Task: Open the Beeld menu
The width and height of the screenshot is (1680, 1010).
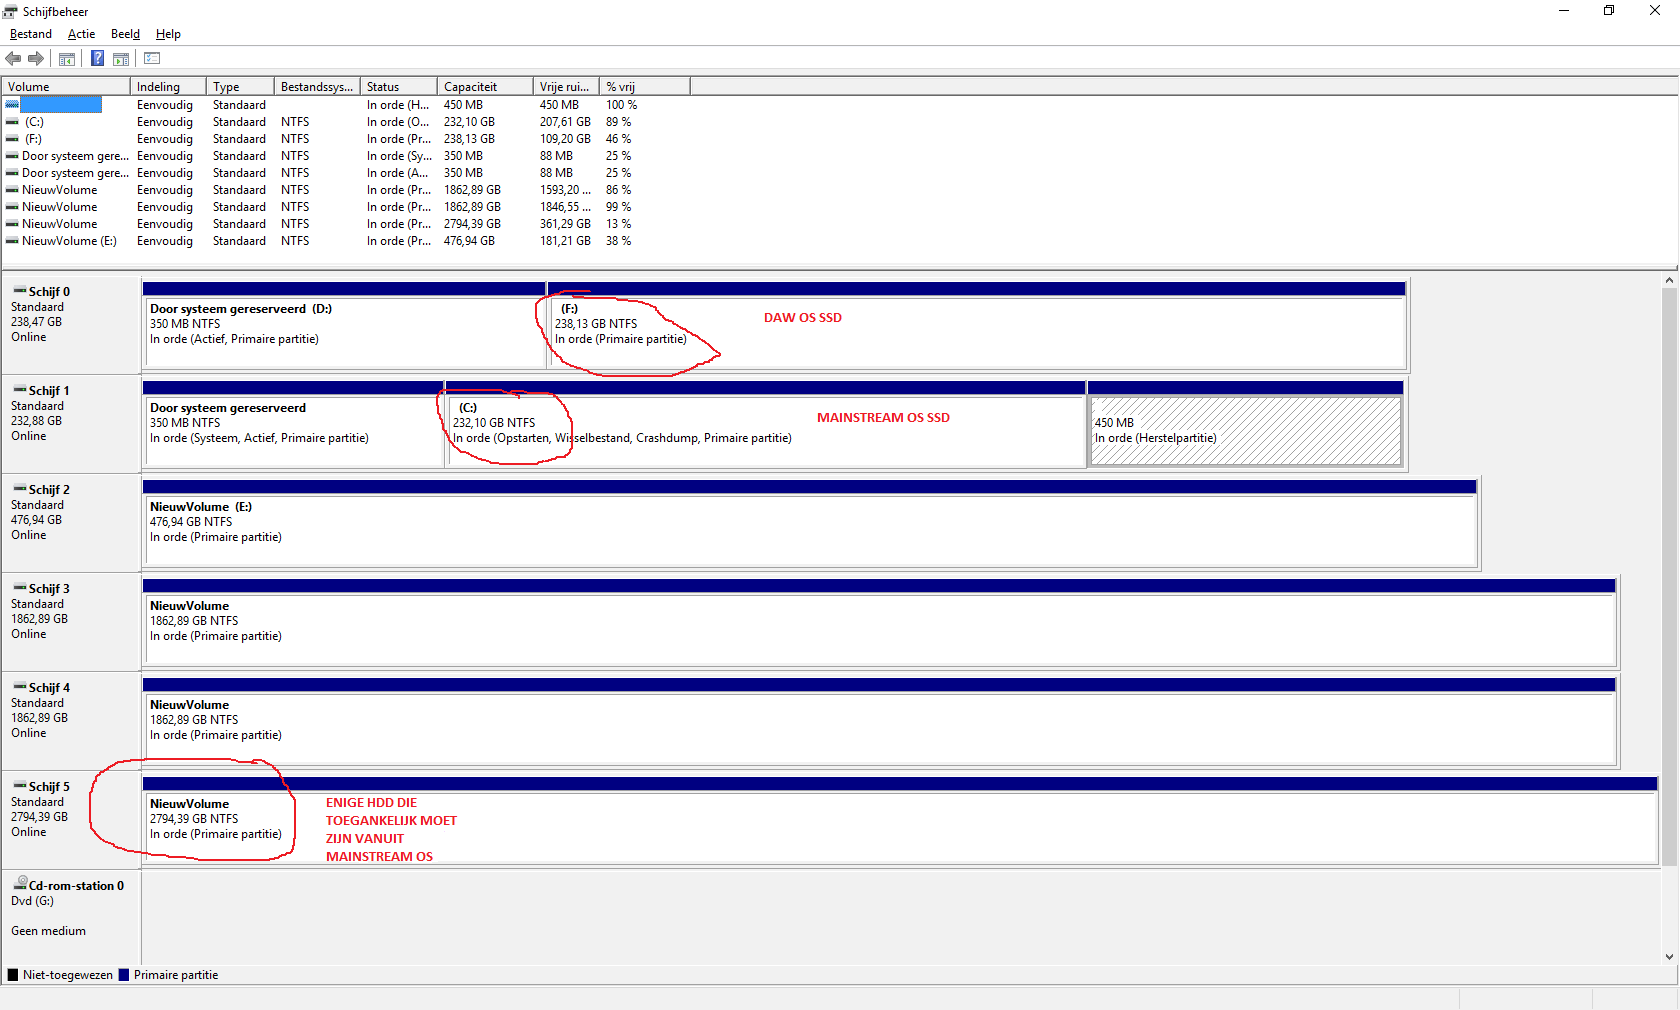Action: pos(125,34)
